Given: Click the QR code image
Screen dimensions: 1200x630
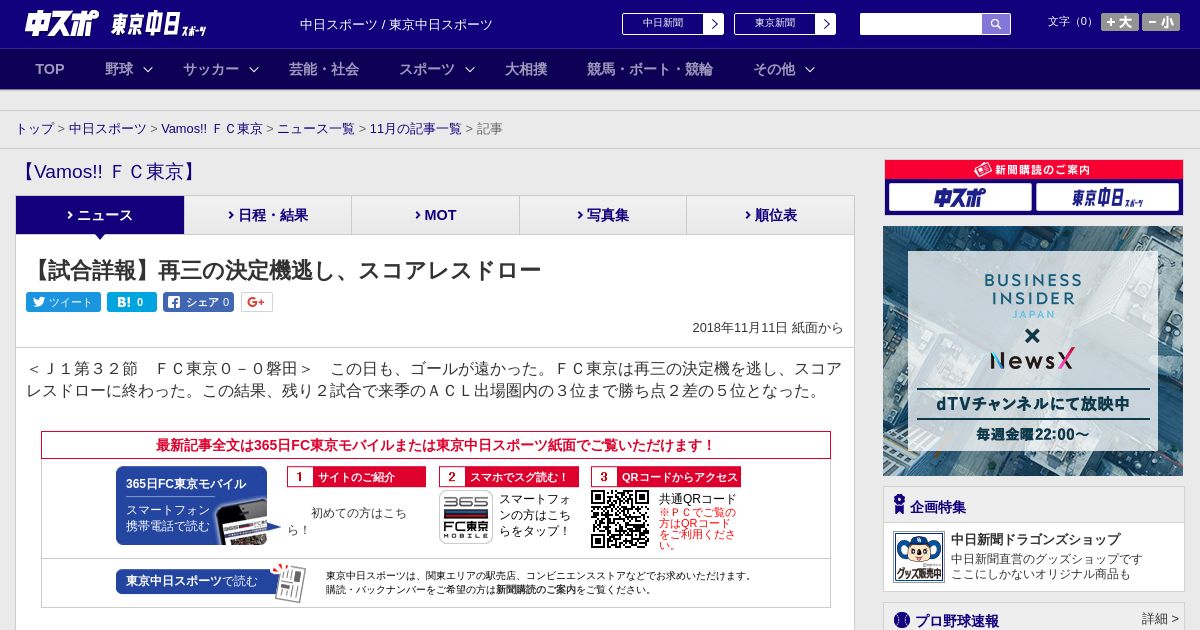Looking at the screenshot, I should pyautogui.click(x=620, y=519).
